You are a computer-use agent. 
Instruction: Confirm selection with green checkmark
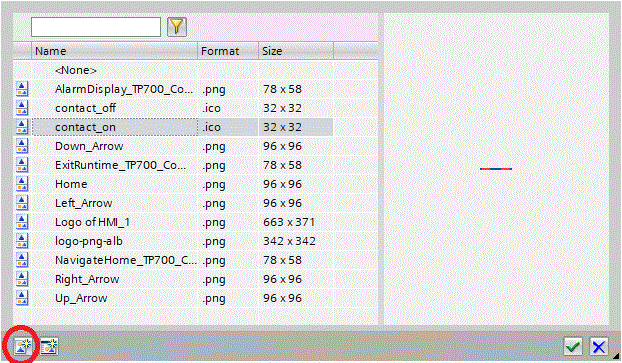point(573,346)
